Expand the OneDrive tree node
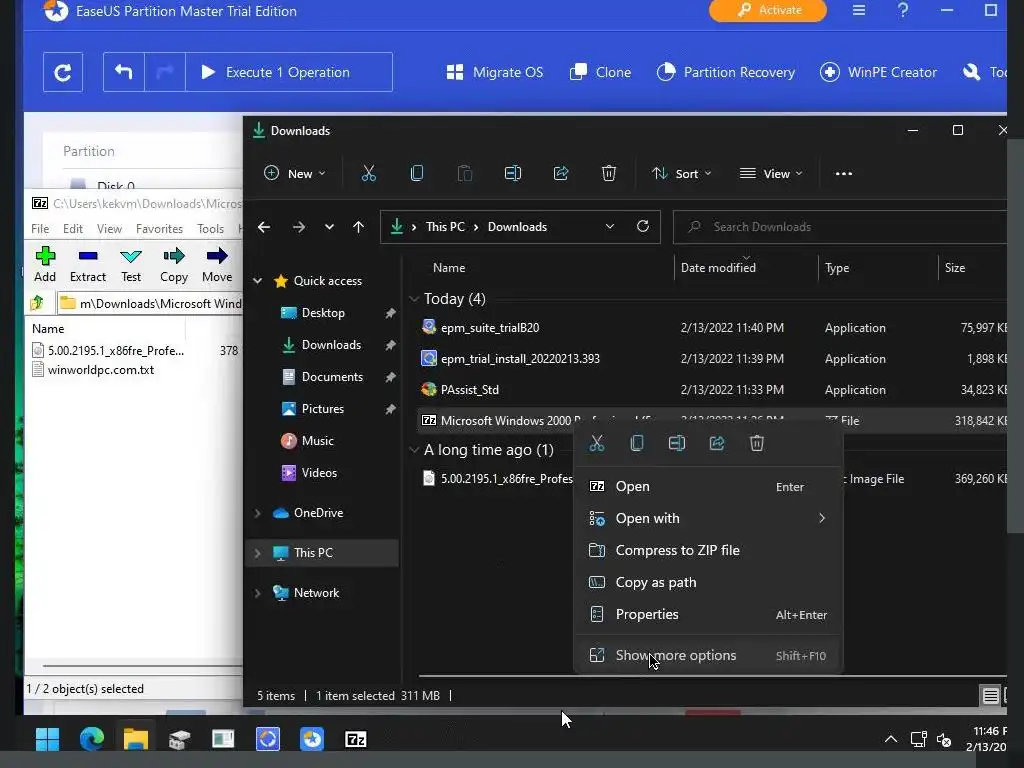The height and width of the screenshot is (768, 1024). (258, 513)
